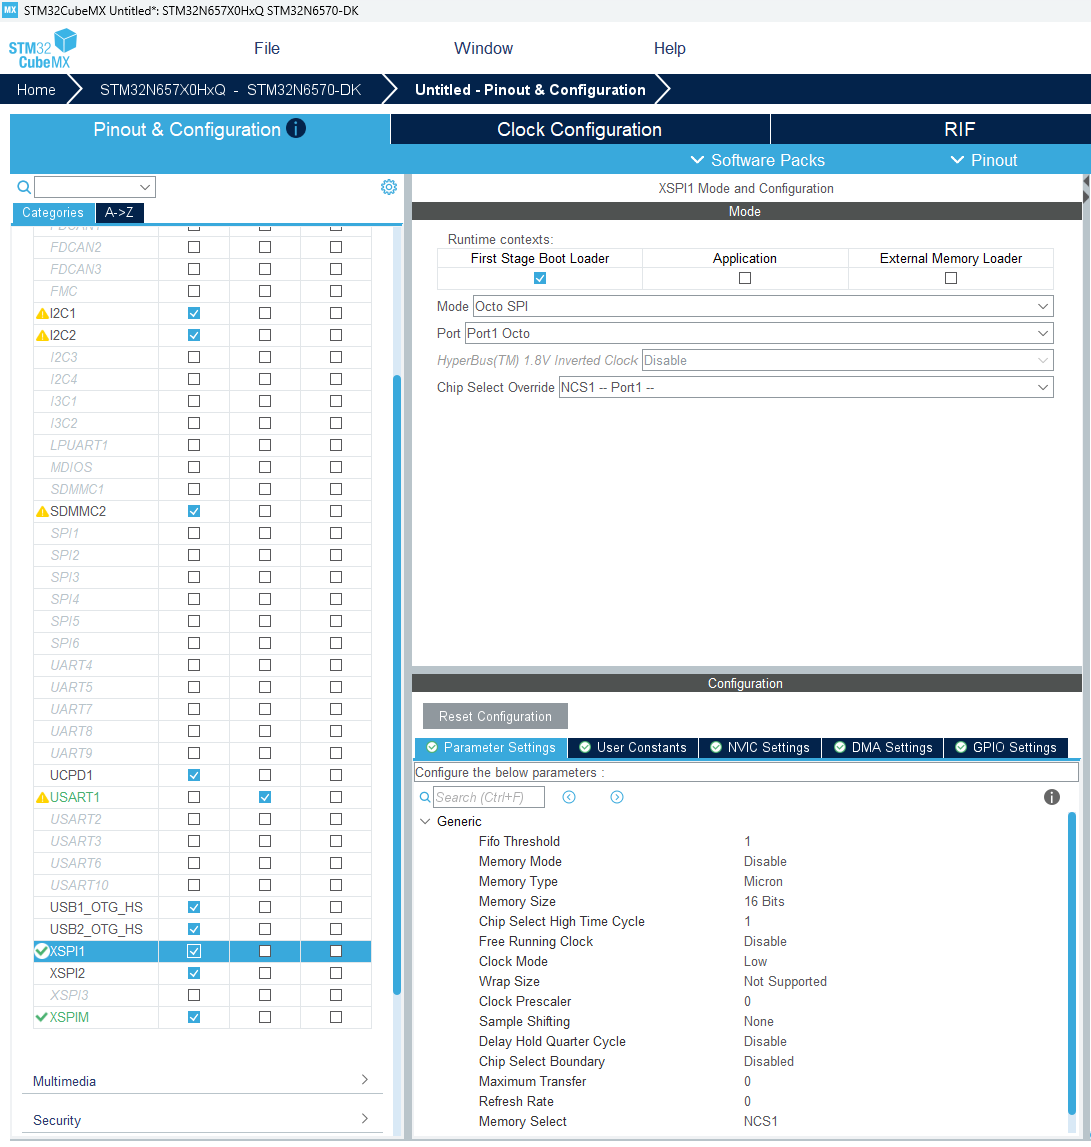
Task: Uncheck I2C1 first column checkbox
Action: [194, 313]
